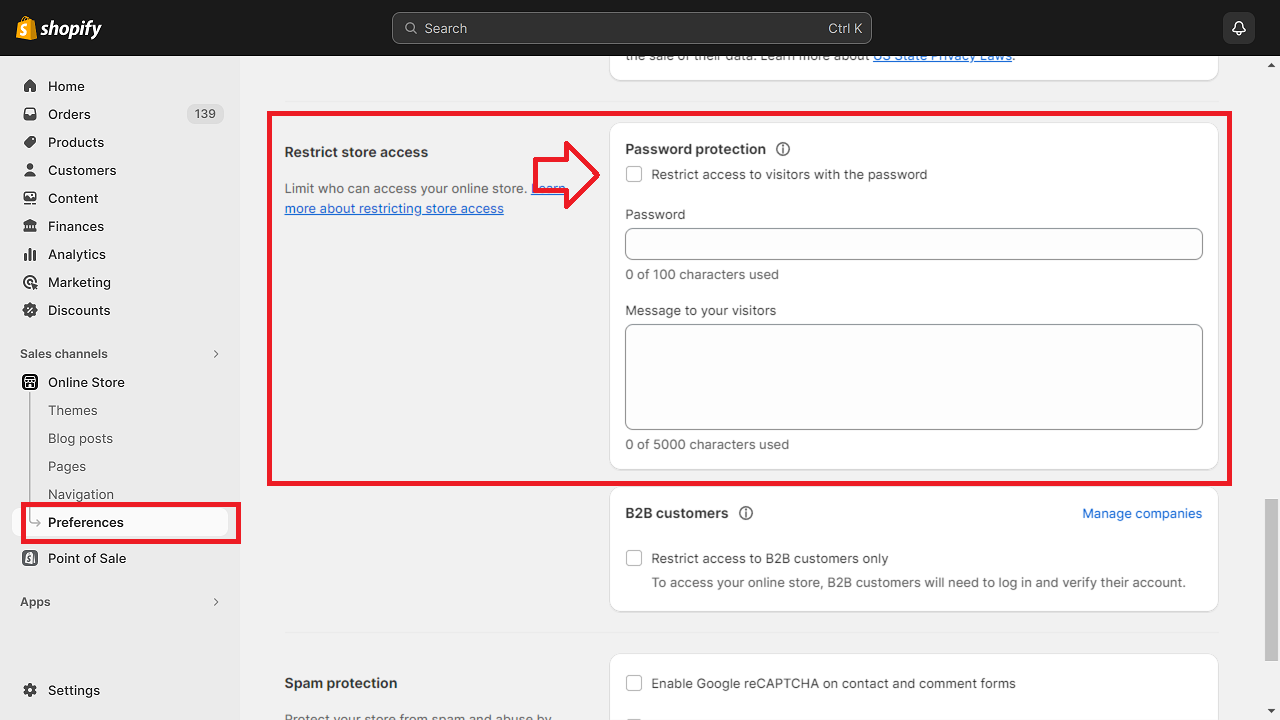
Task: Enable restrict access to visitors with password
Action: click(633, 173)
